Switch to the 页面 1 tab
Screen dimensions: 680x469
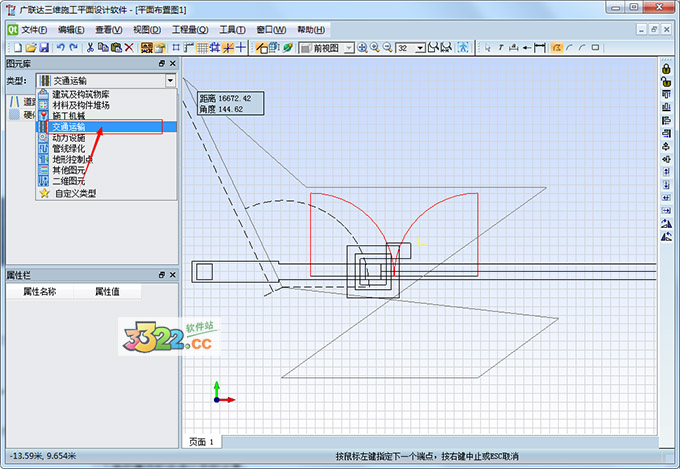[202, 441]
